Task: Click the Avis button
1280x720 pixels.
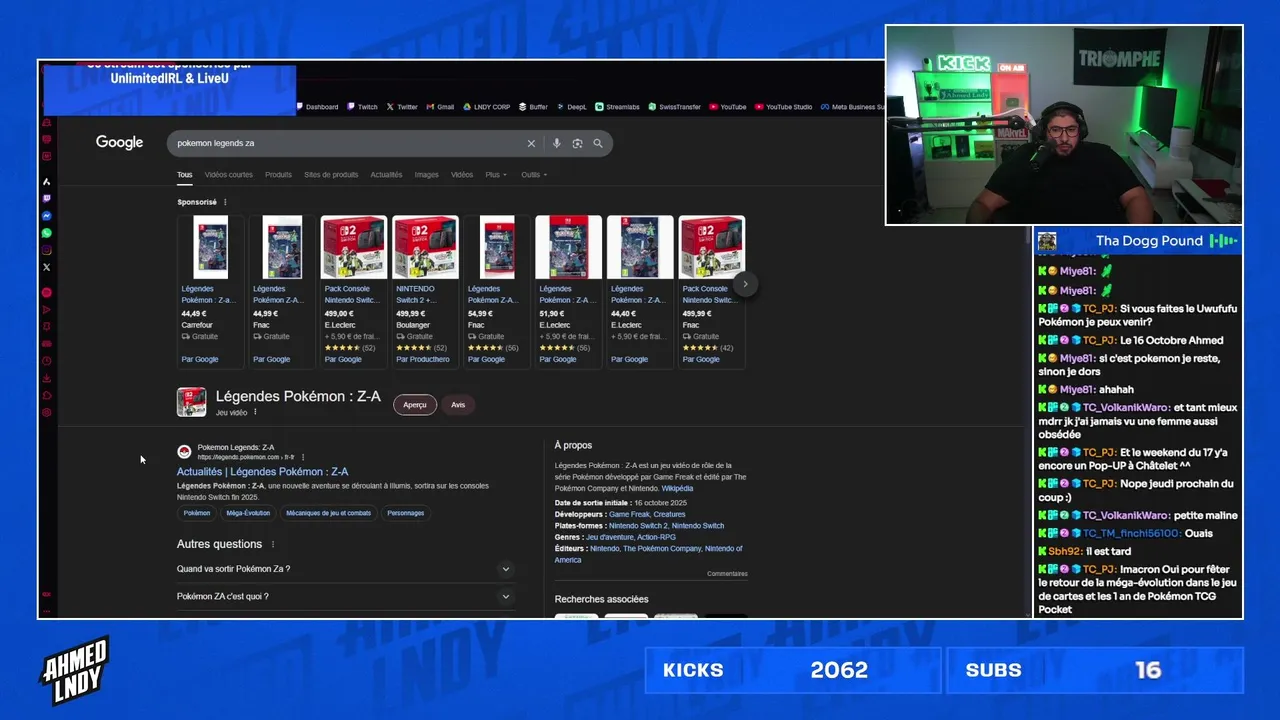Action: [x=458, y=405]
